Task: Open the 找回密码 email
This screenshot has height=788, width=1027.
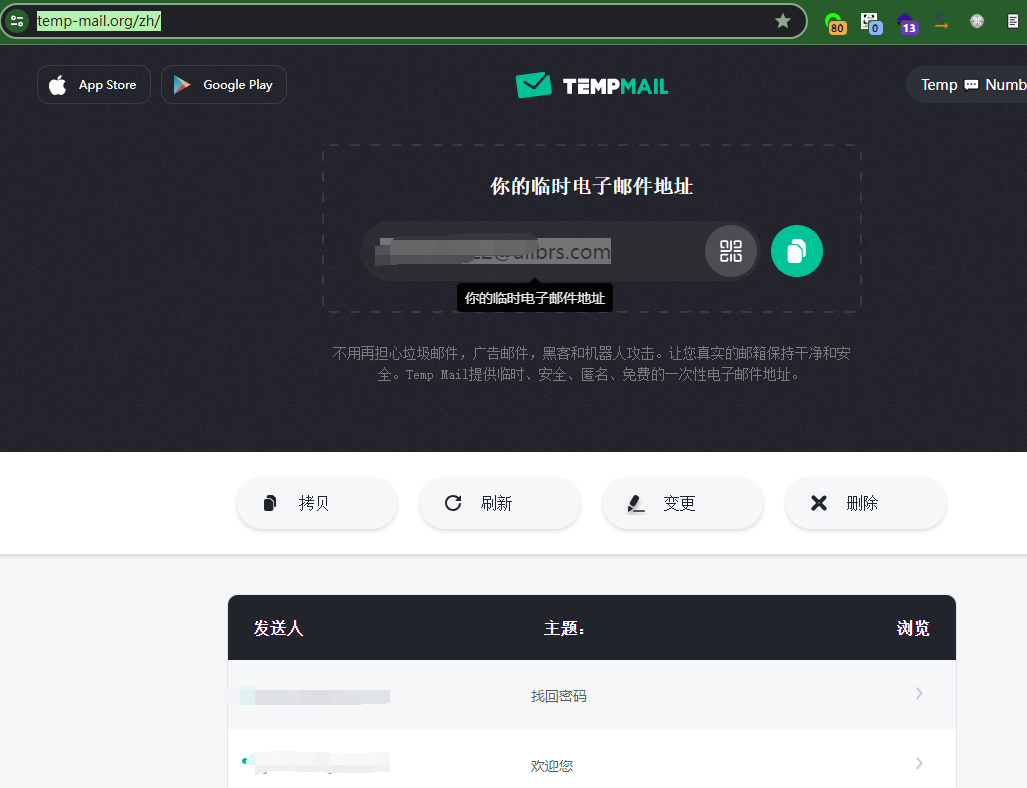Action: (591, 695)
